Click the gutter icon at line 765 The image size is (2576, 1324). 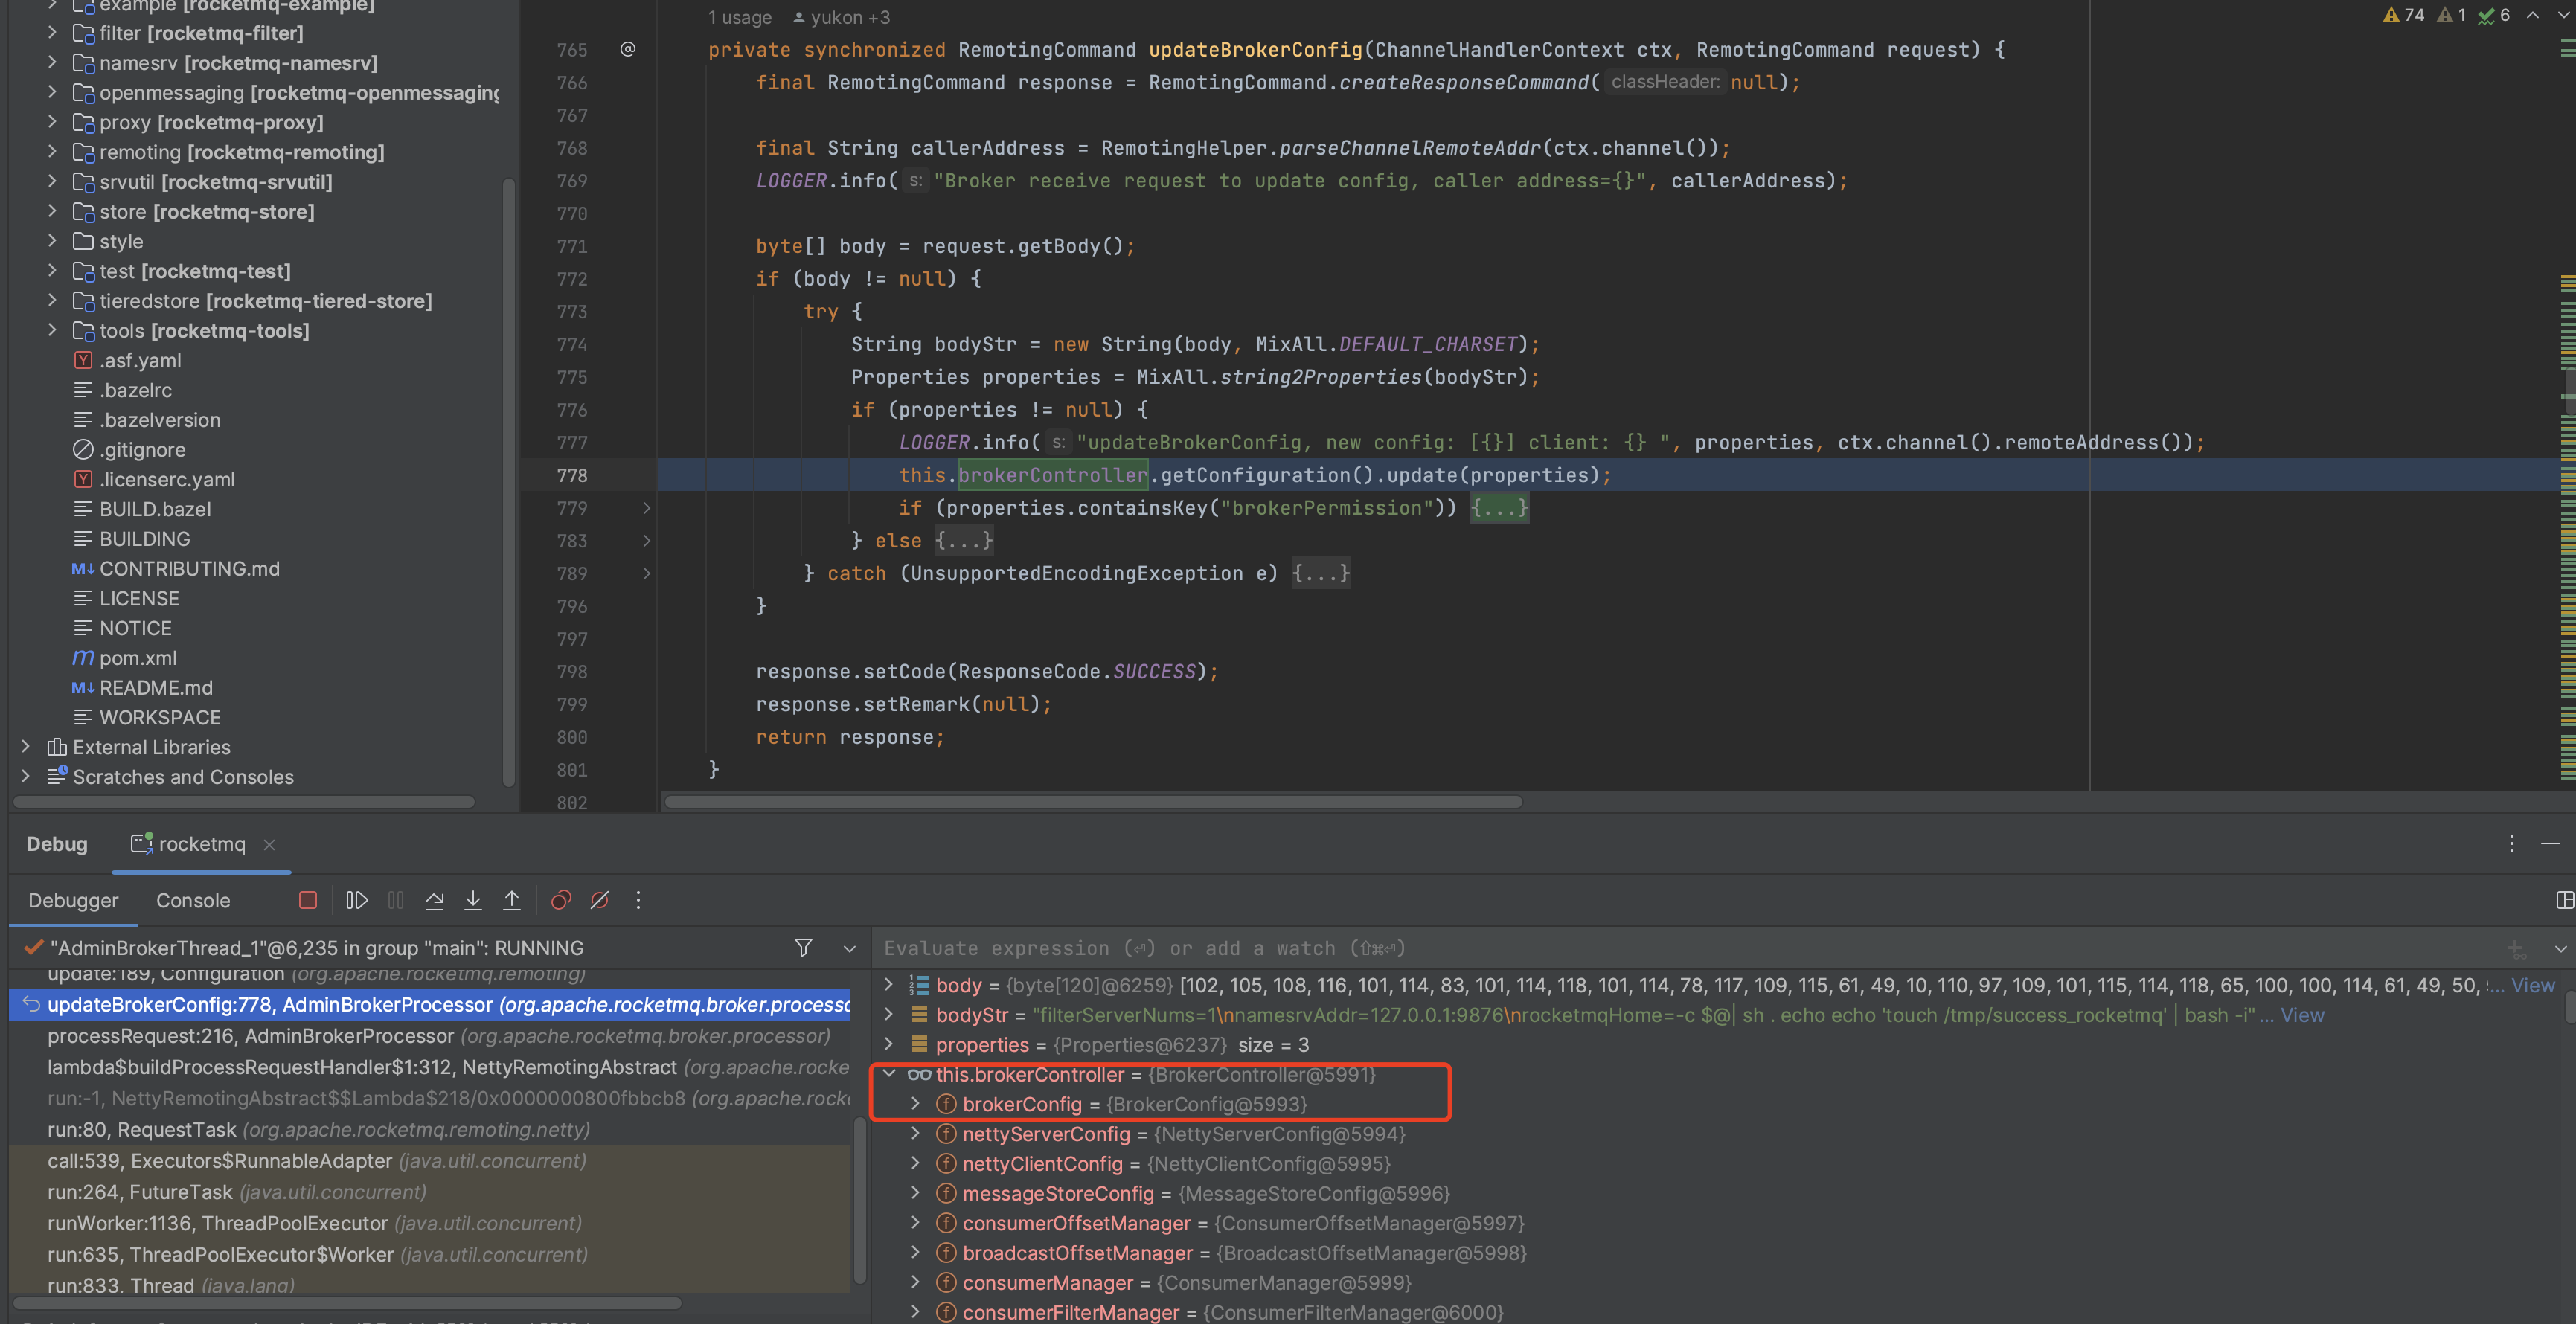[x=628, y=49]
